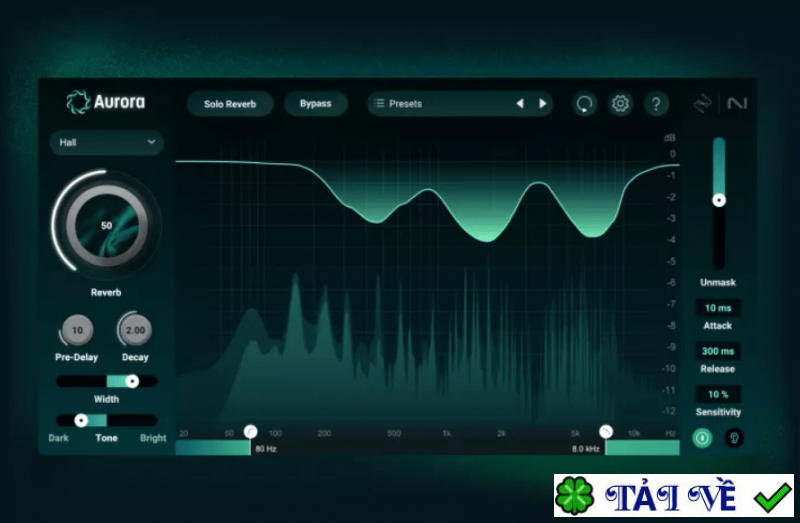Click the Decay knob showing 2.00
This screenshot has width=800, height=523.
(x=135, y=330)
